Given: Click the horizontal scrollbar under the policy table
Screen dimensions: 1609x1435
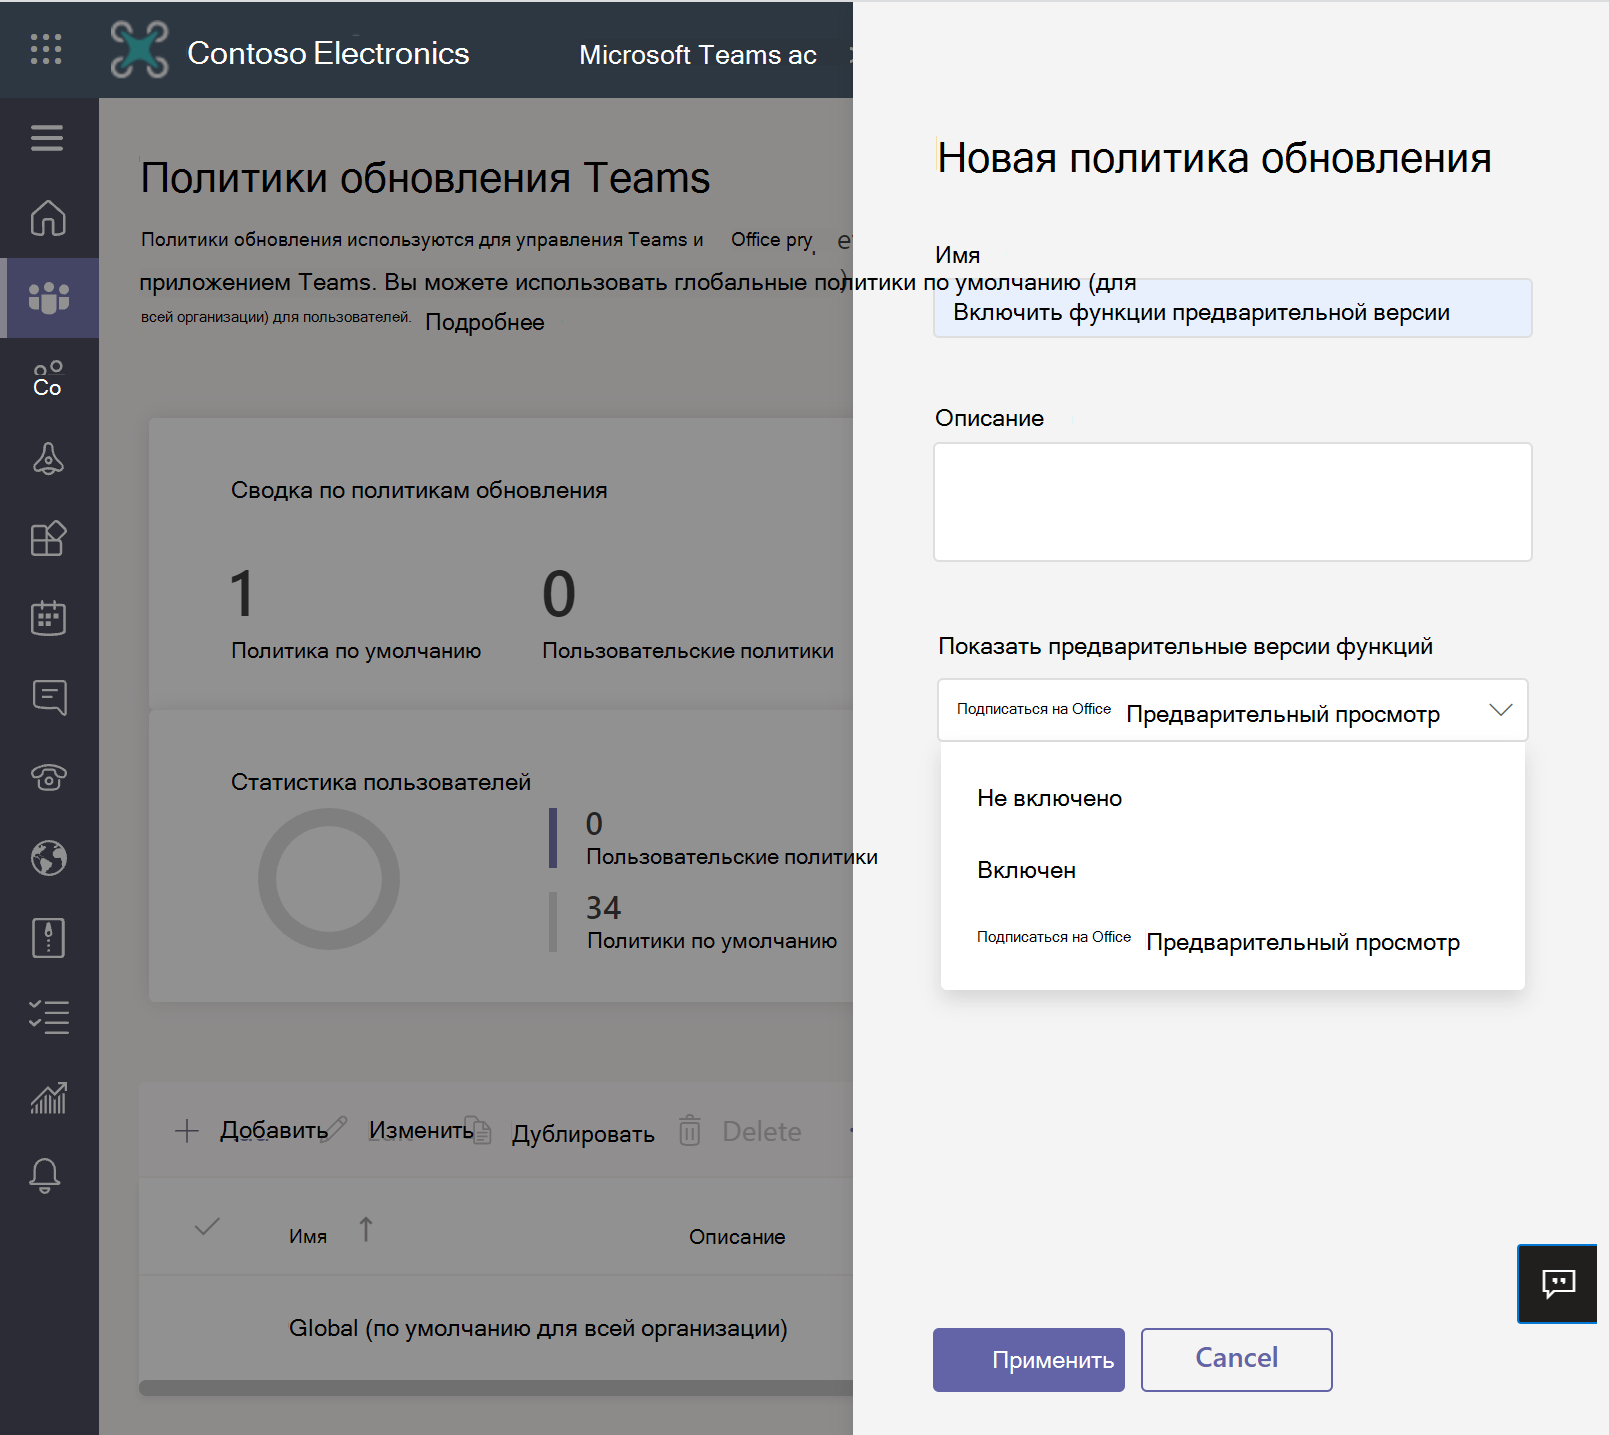Looking at the screenshot, I should click(496, 1388).
